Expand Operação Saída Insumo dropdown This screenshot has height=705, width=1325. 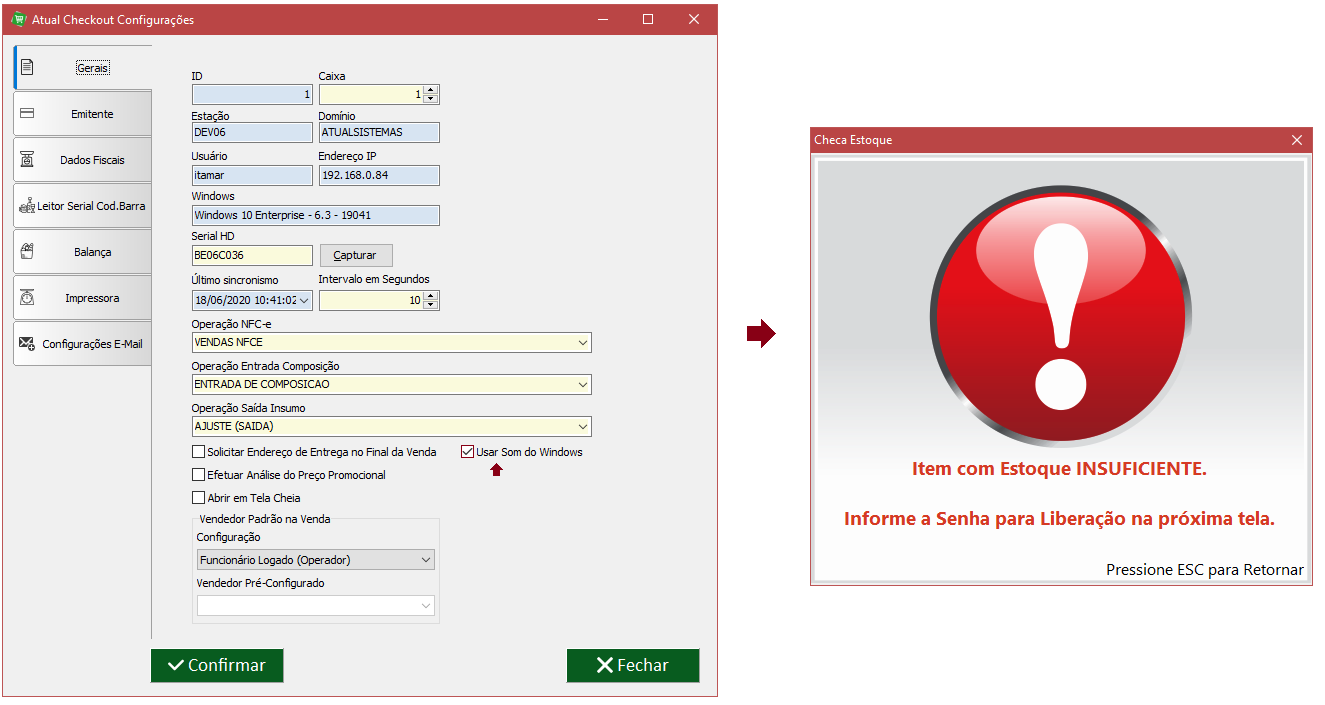tap(583, 427)
